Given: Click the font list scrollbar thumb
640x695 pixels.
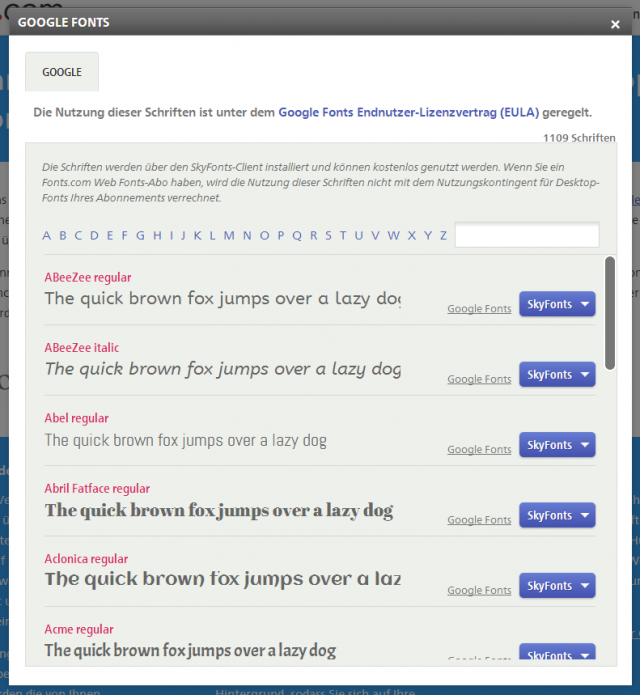Looking at the screenshot, I should (610, 313).
